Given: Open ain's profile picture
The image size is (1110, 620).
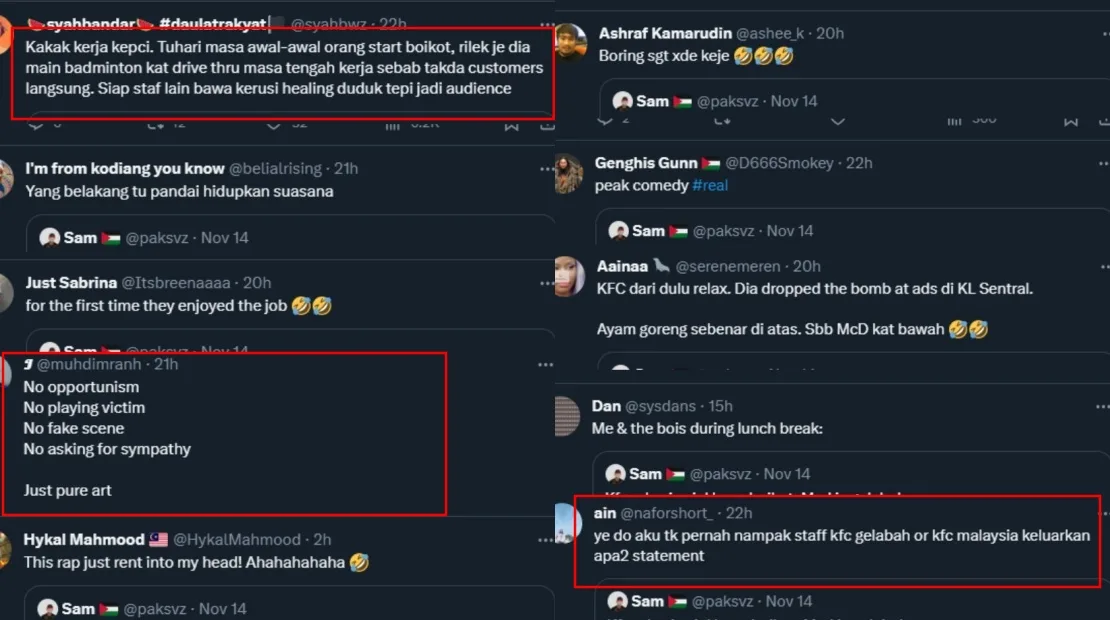Looking at the screenshot, I should pyautogui.click(x=568, y=522).
